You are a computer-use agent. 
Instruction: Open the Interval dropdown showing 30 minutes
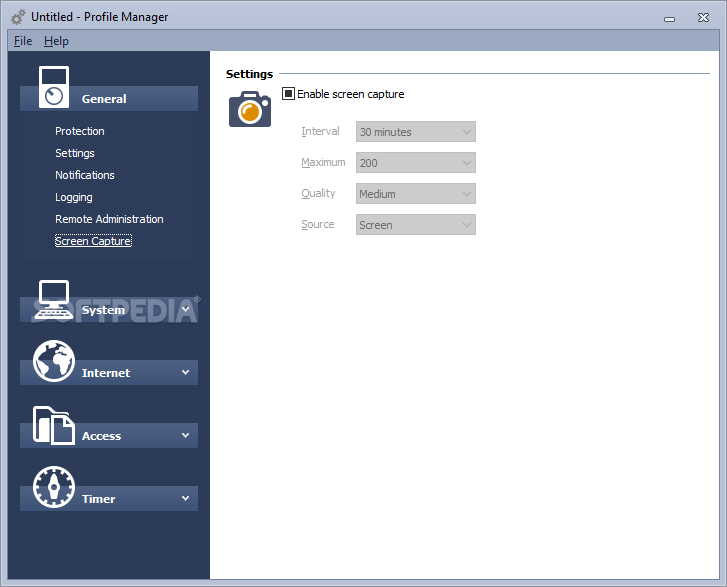(415, 132)
